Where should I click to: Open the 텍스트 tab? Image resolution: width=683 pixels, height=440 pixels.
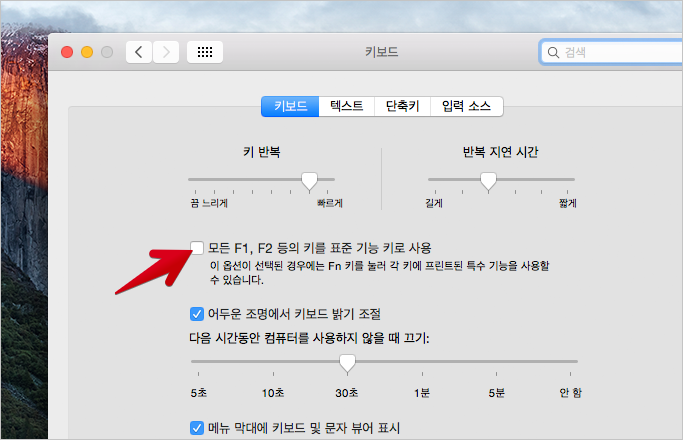pos(347,106)
